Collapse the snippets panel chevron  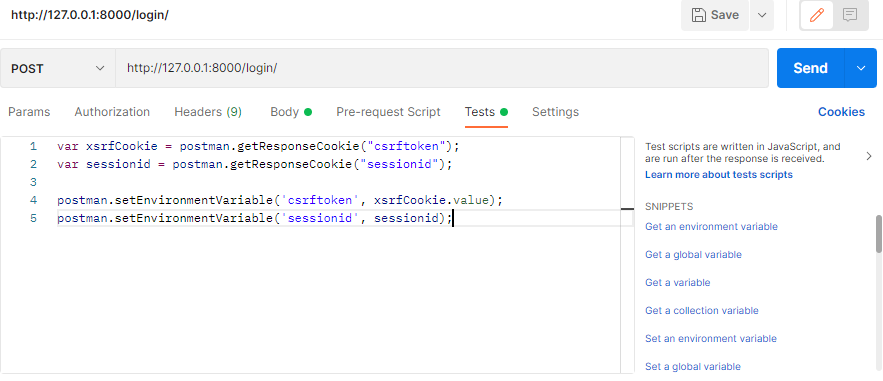(x=869, y=156)
